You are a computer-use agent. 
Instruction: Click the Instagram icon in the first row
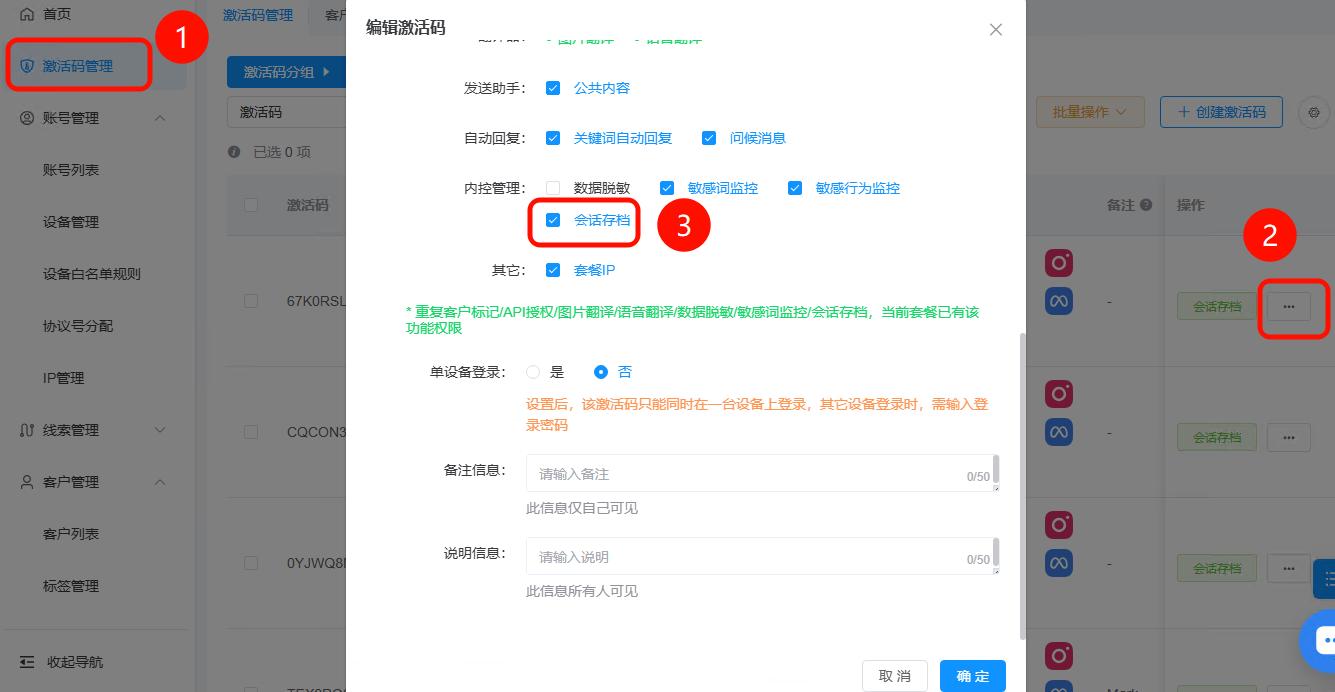[x=1059, y=263]
